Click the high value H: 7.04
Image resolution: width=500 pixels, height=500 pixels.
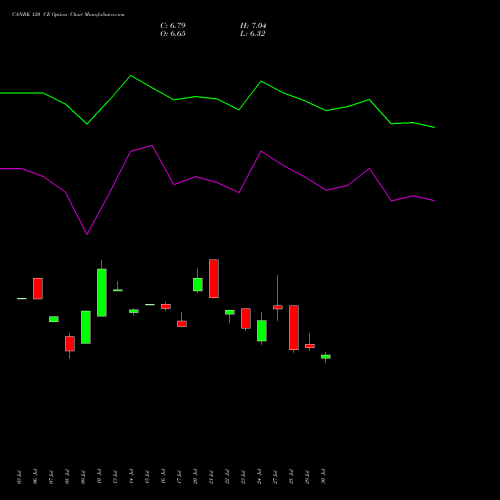coord(253,26)
